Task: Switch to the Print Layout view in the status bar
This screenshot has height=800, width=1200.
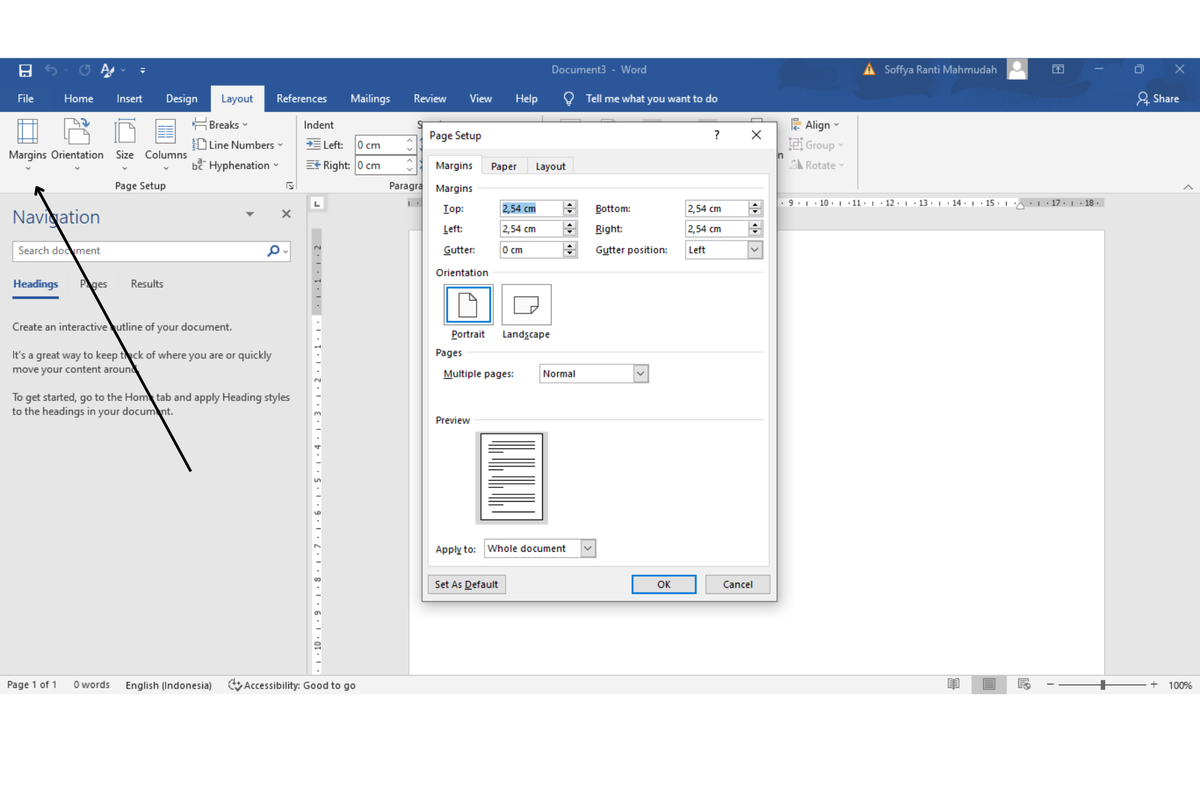Action: (x=989, y=685)
